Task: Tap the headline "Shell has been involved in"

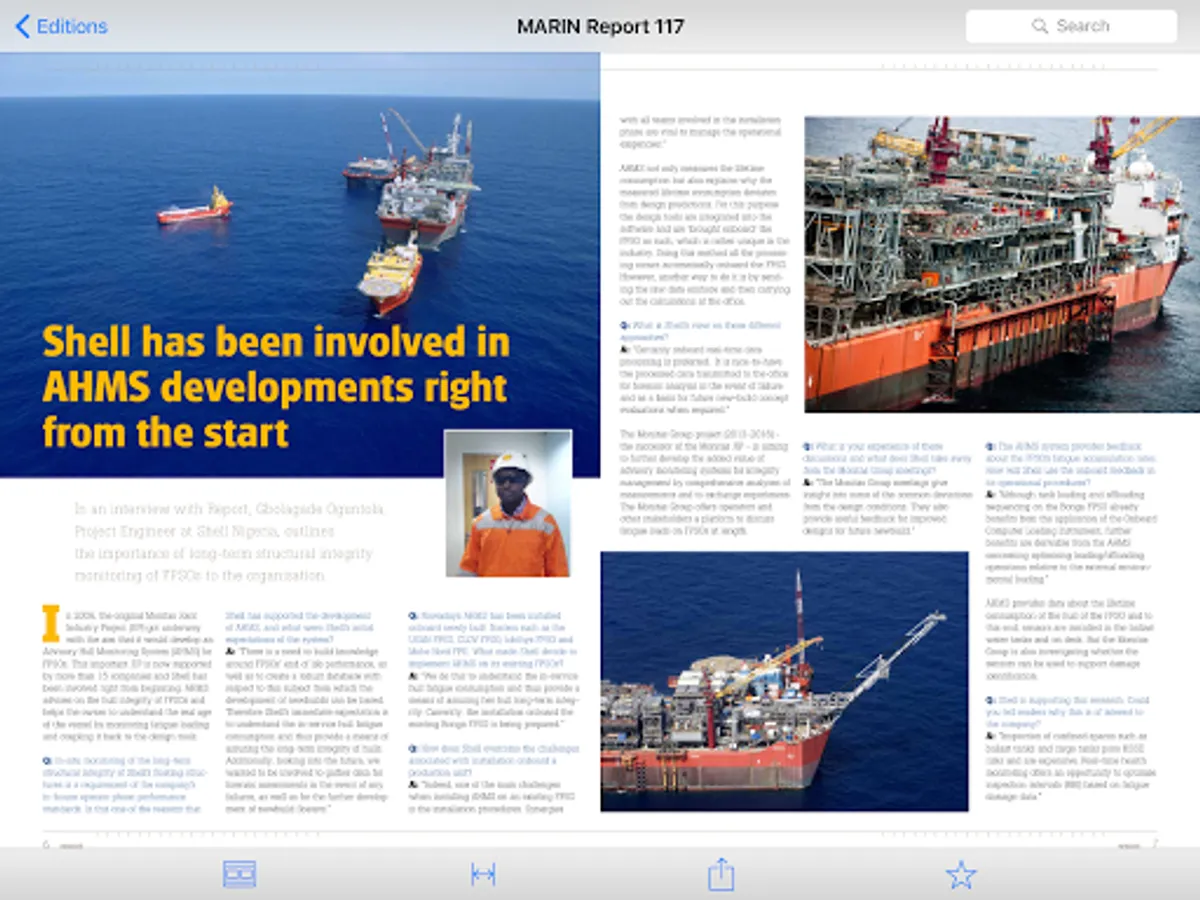Action: click(x=276, y=342)
